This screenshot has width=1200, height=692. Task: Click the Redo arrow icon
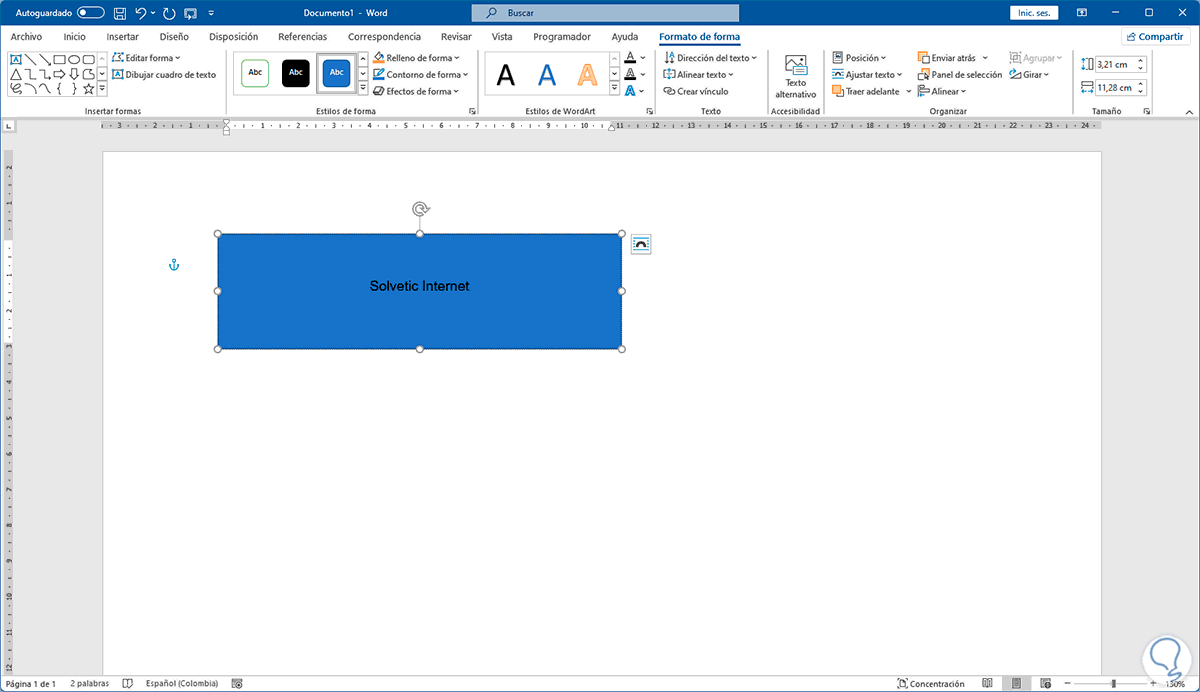pos(167,13)
